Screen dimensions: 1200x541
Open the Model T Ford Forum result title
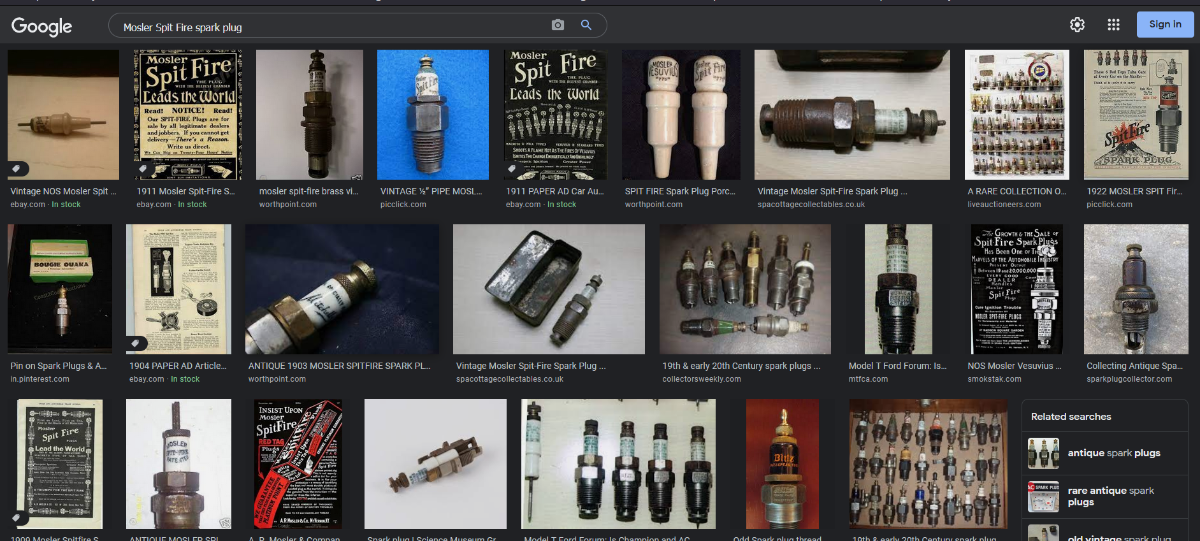tap(897, 367)
